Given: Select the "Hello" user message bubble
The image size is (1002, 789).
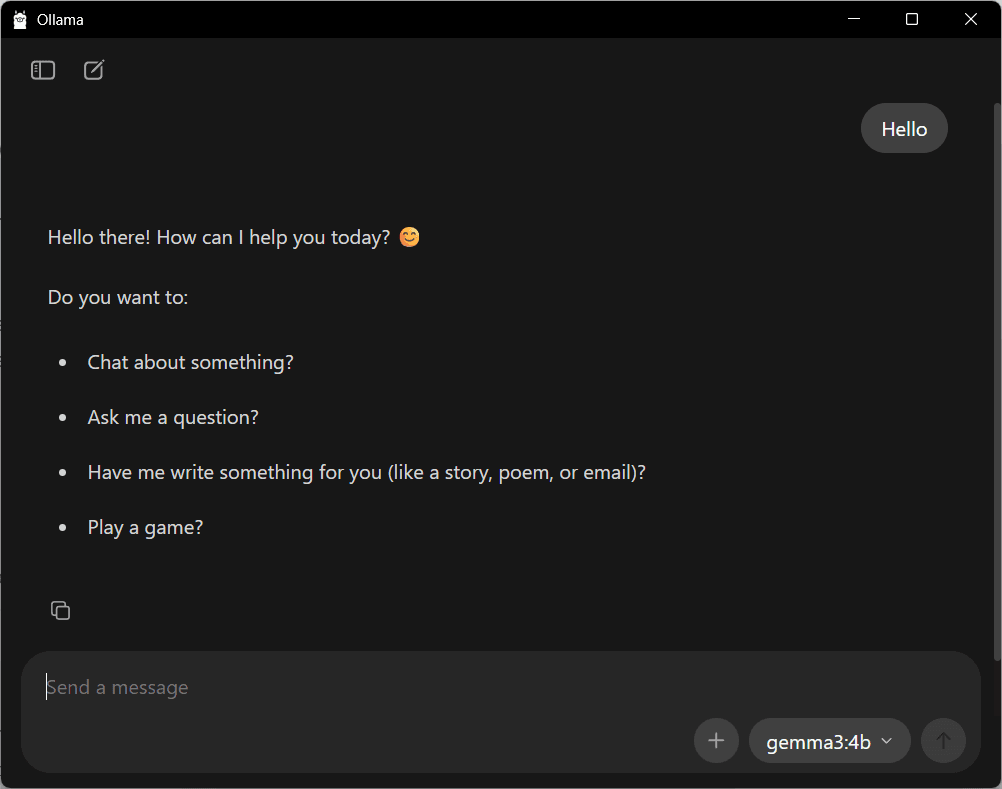Looking at the screenshot, I should (904, 129).
